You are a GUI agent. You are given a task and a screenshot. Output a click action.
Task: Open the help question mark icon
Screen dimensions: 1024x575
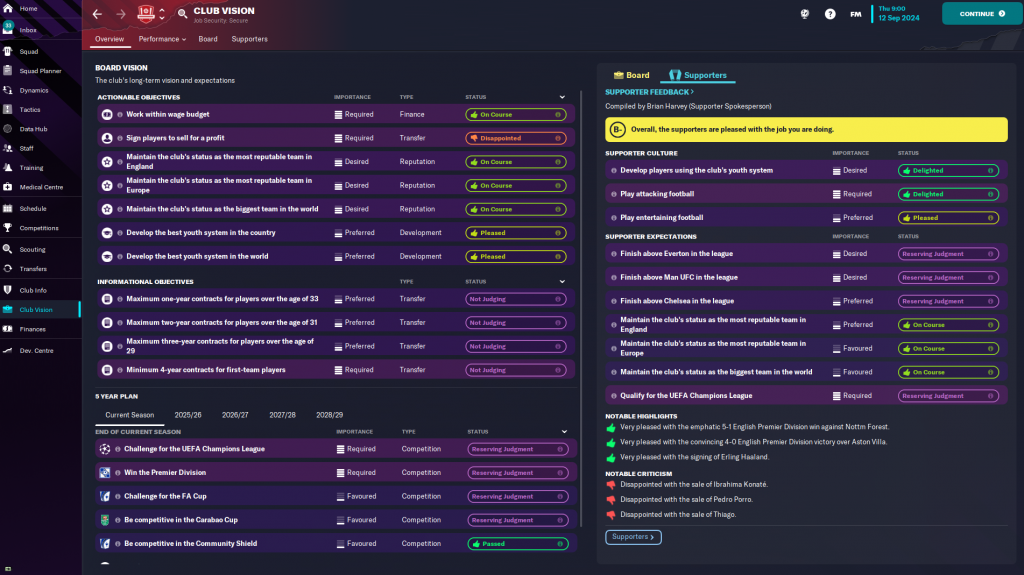click(x=830, y=14)
